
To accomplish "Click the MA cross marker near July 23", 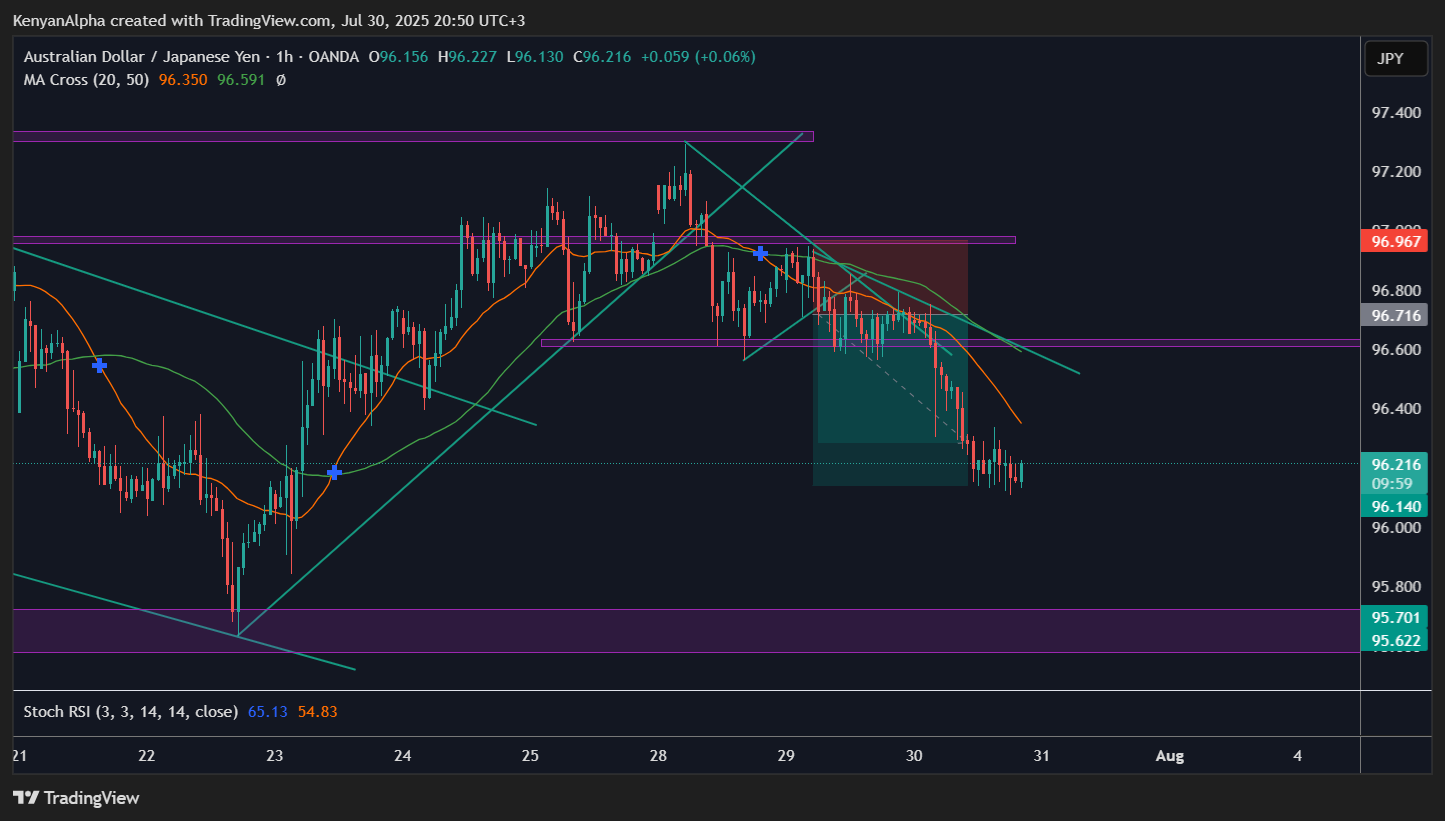I will click(x=334, y=472).
